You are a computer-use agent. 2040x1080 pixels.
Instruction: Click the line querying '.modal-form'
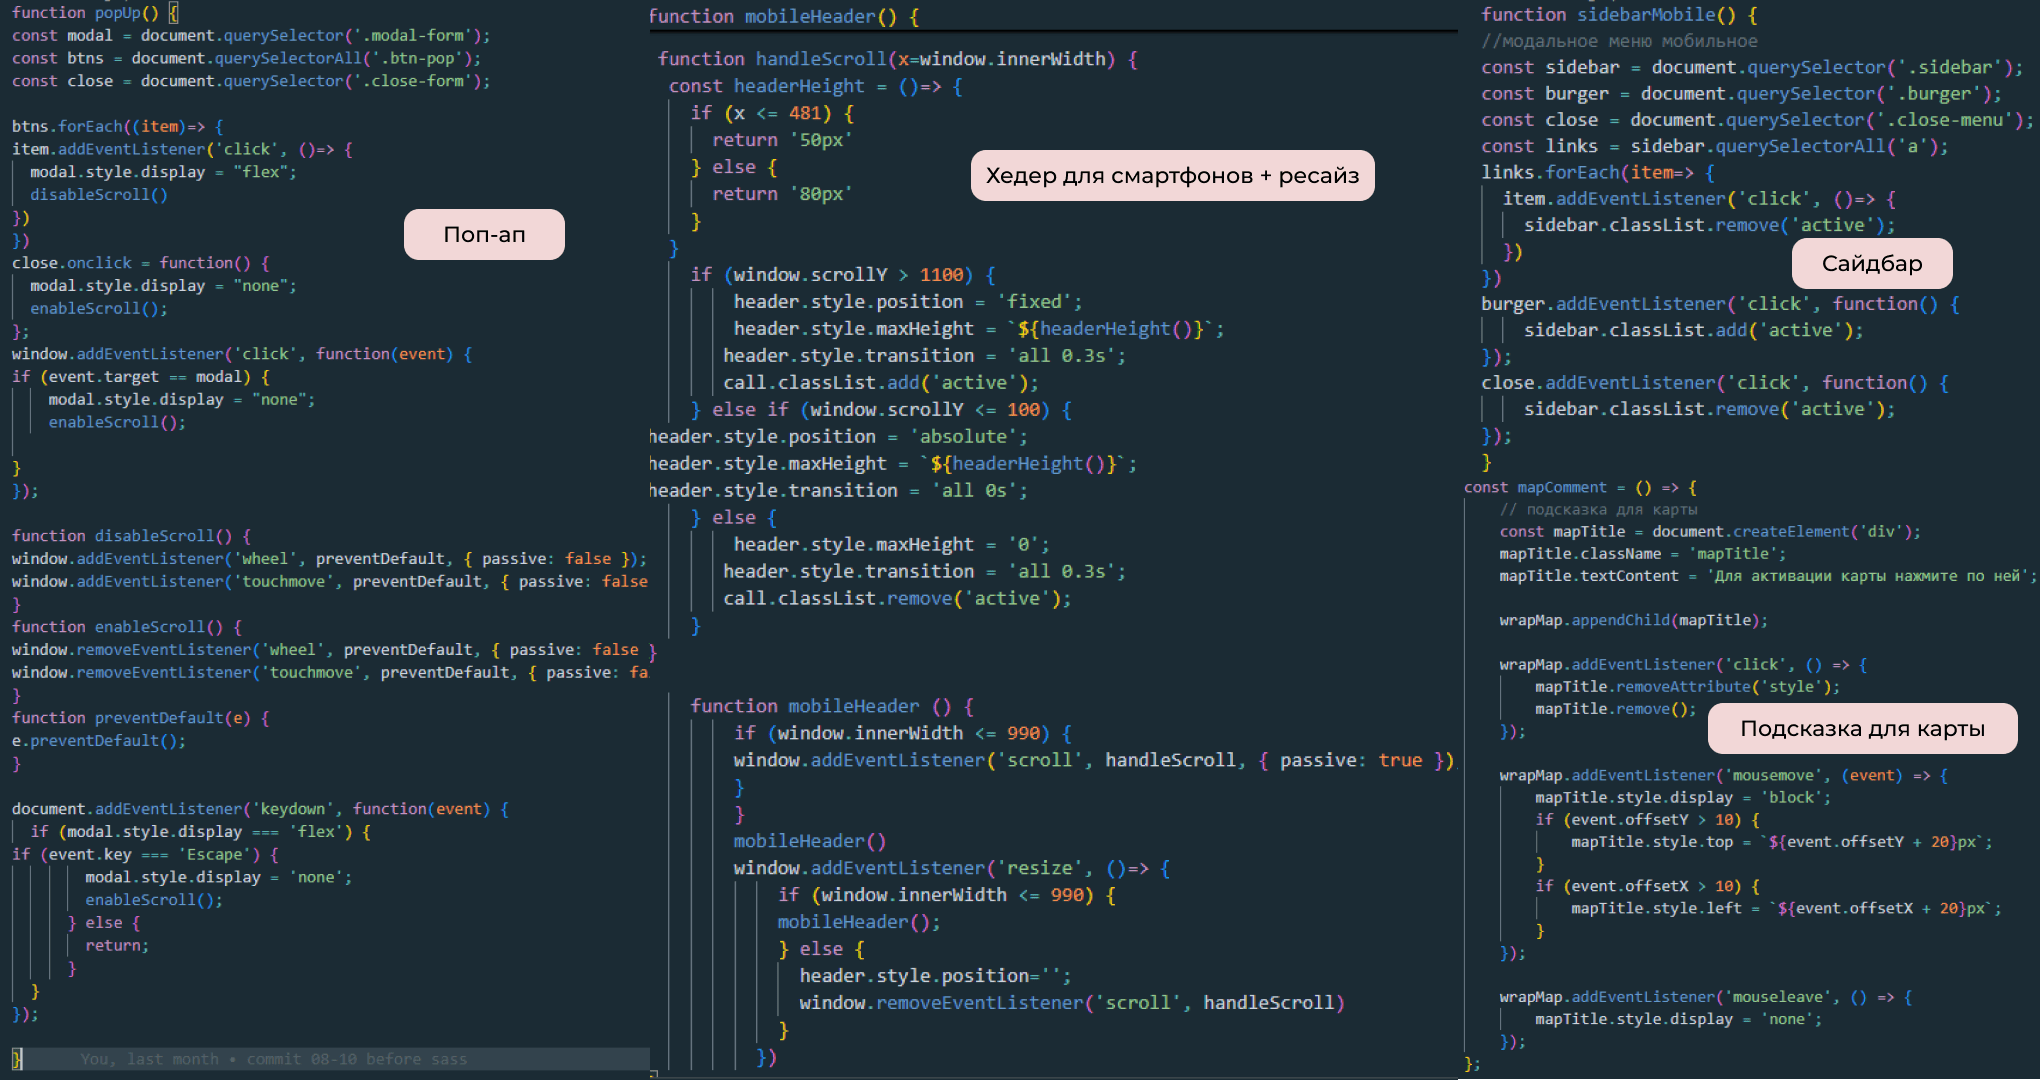click(x=251, y=36)
